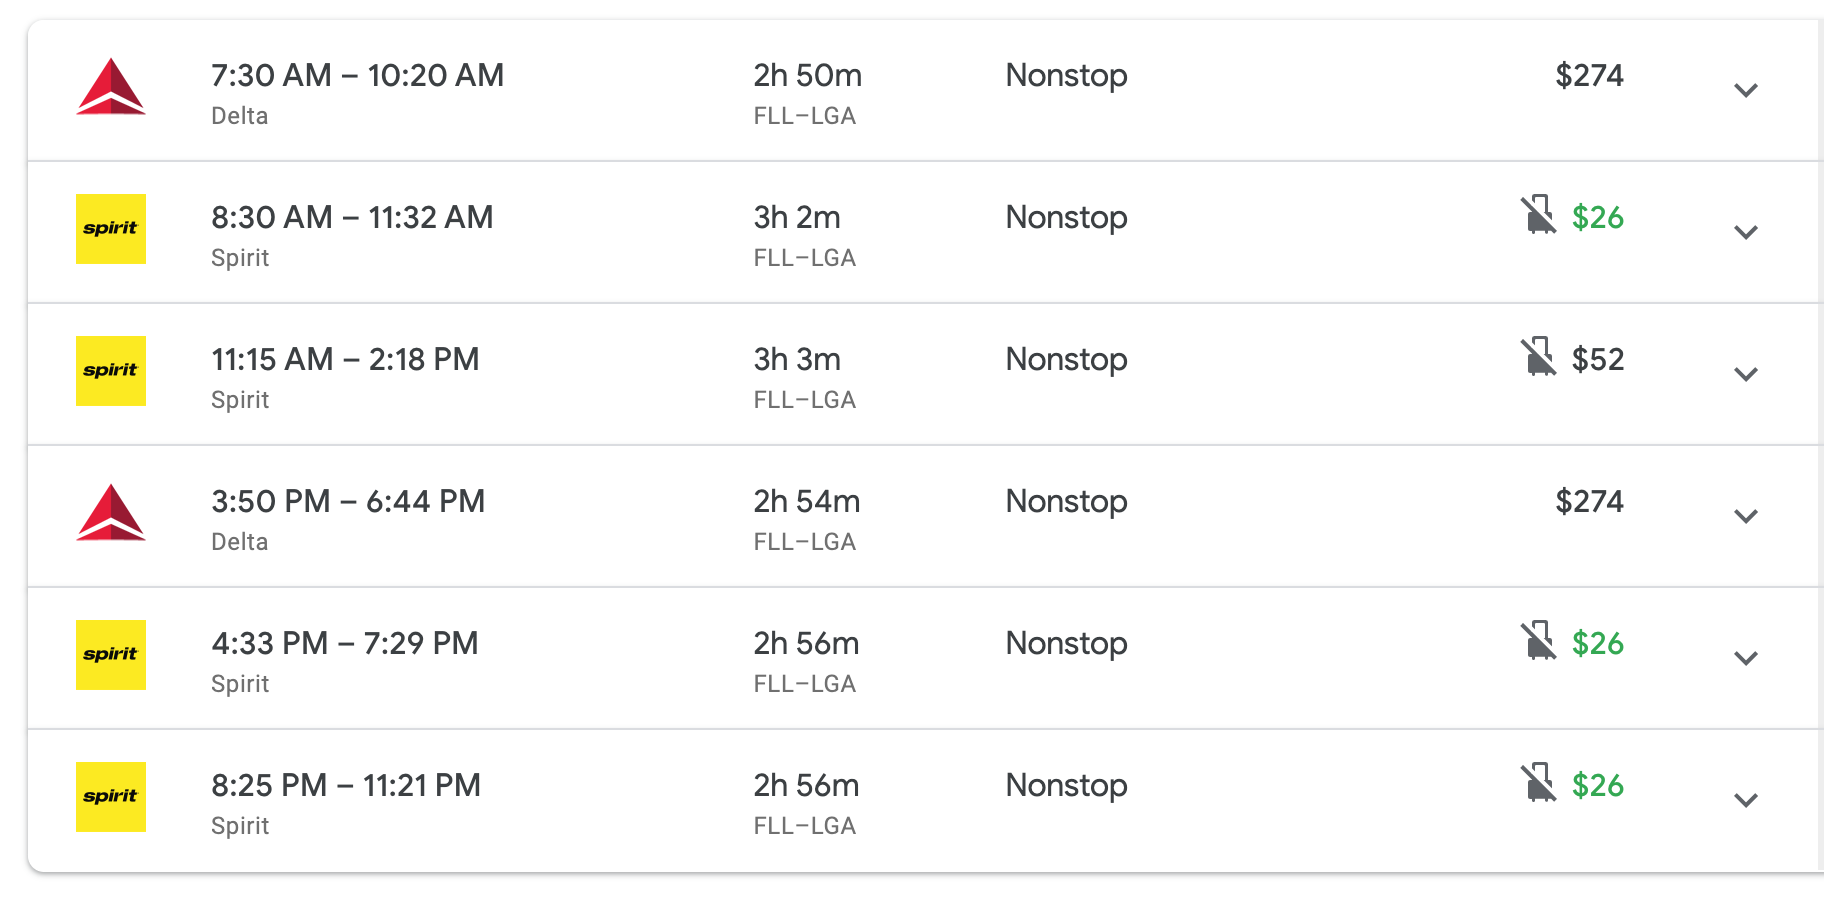Click the no-baggage icon beside the $52 fare
Screen dimensions: 1824x898
tap(1539, 357)
